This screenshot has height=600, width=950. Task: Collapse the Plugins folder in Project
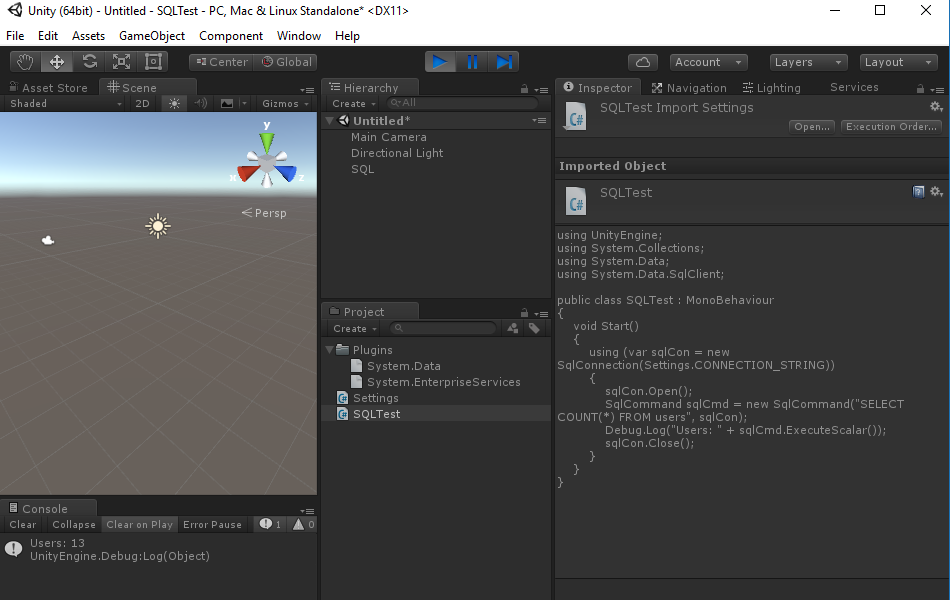330,349
